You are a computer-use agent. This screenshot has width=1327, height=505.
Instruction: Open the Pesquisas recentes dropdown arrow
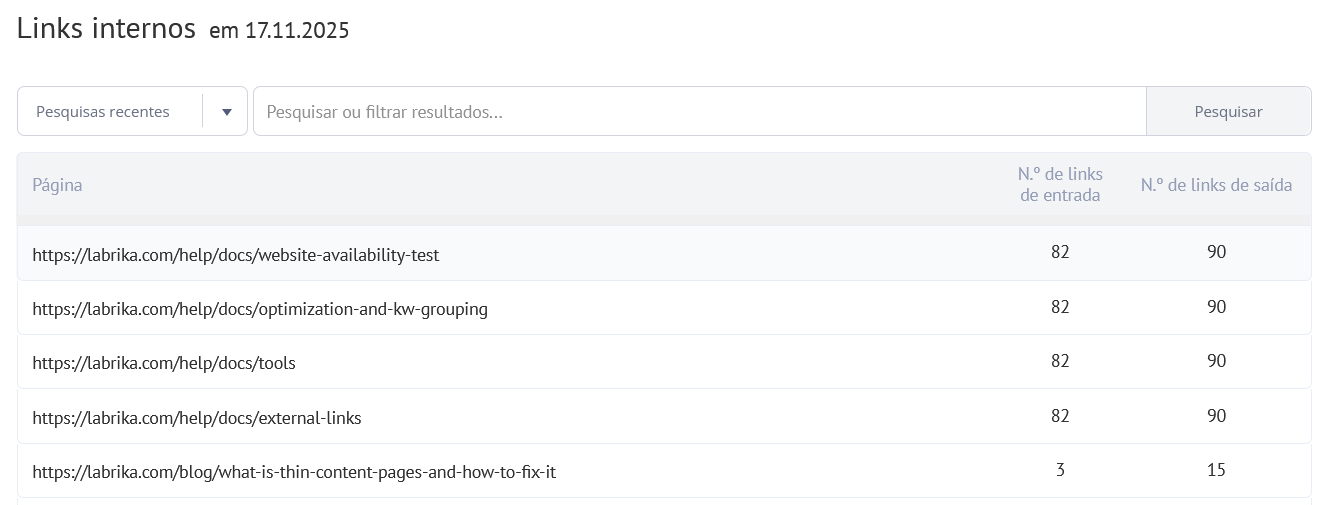(x=227, y=112)
